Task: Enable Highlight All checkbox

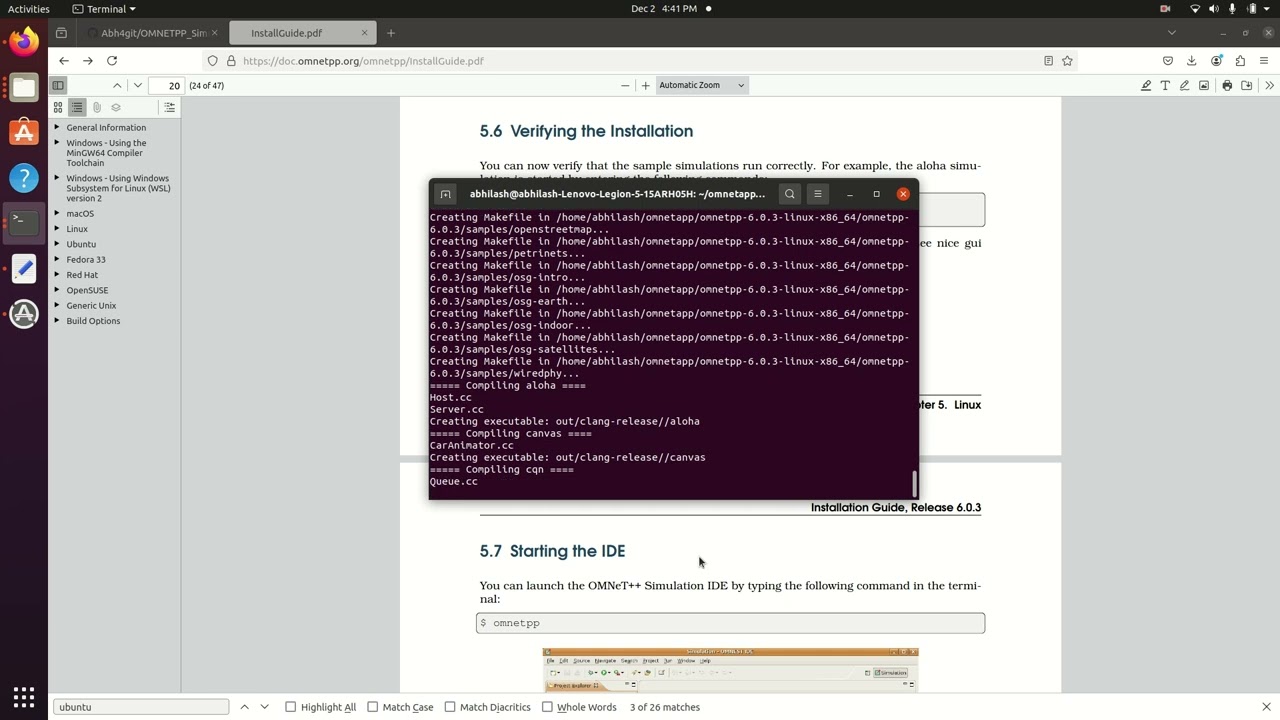Action: tap(291, 707)
